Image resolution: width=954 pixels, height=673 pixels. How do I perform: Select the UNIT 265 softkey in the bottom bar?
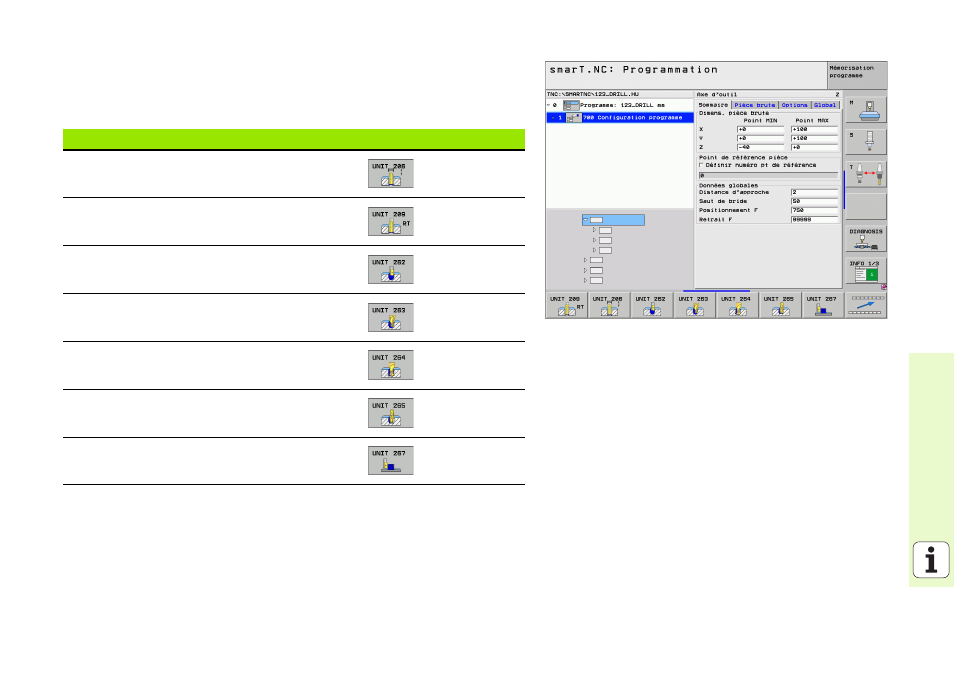point(779,305)
